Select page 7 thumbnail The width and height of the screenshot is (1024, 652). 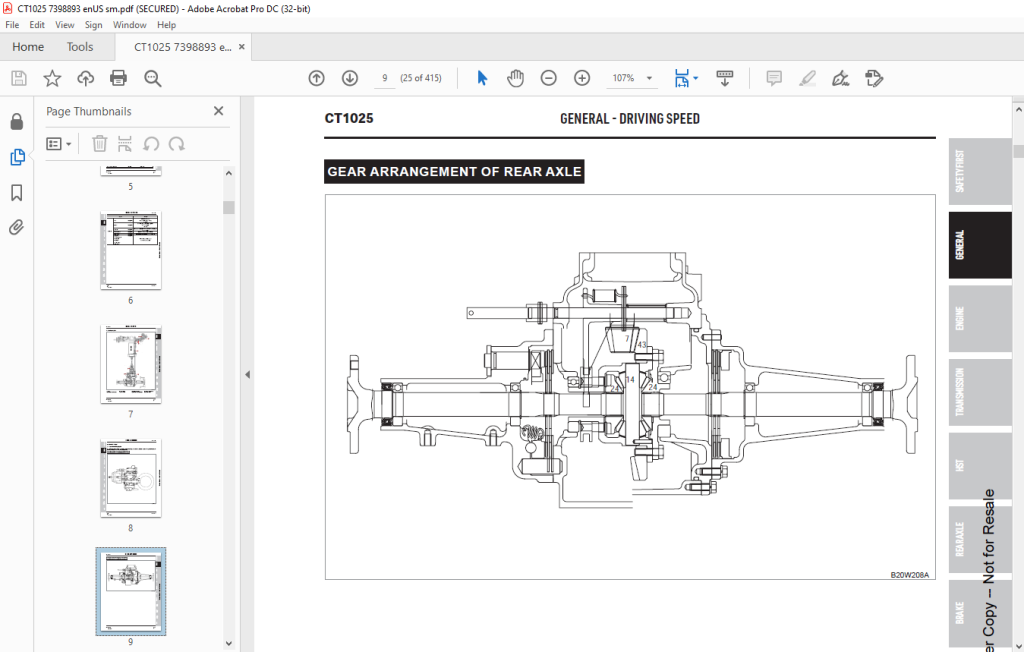pyautogui.click(x=131, y=364)
